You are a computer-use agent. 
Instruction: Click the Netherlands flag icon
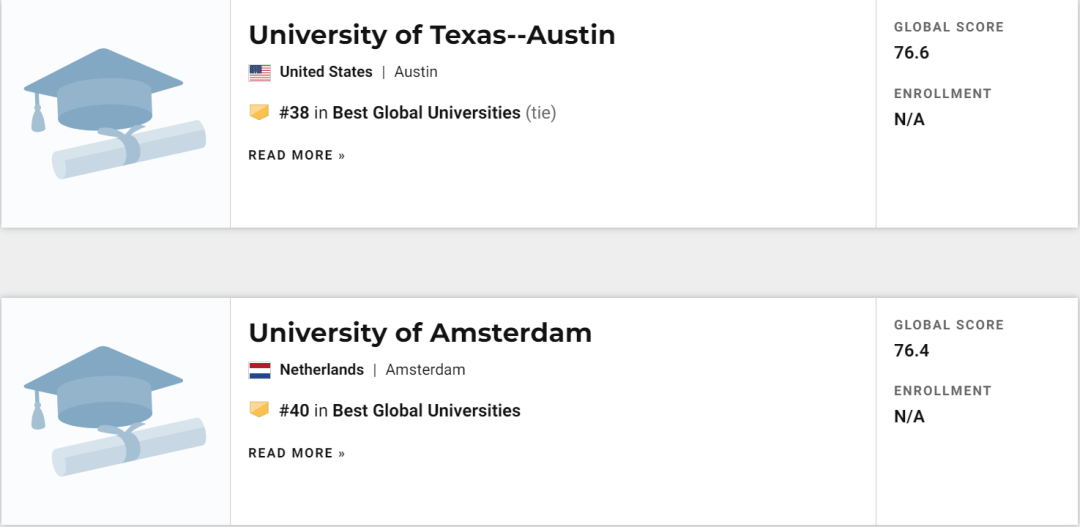click(260, 370)
